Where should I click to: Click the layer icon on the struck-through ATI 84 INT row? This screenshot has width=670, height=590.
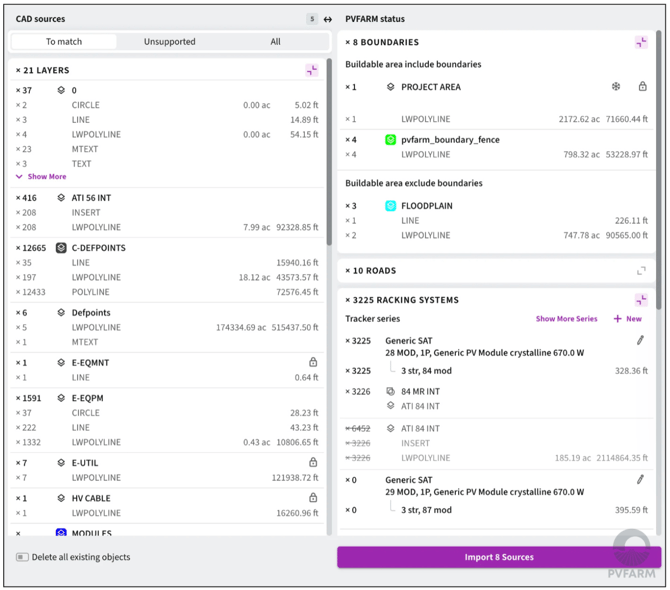[391, 429]
